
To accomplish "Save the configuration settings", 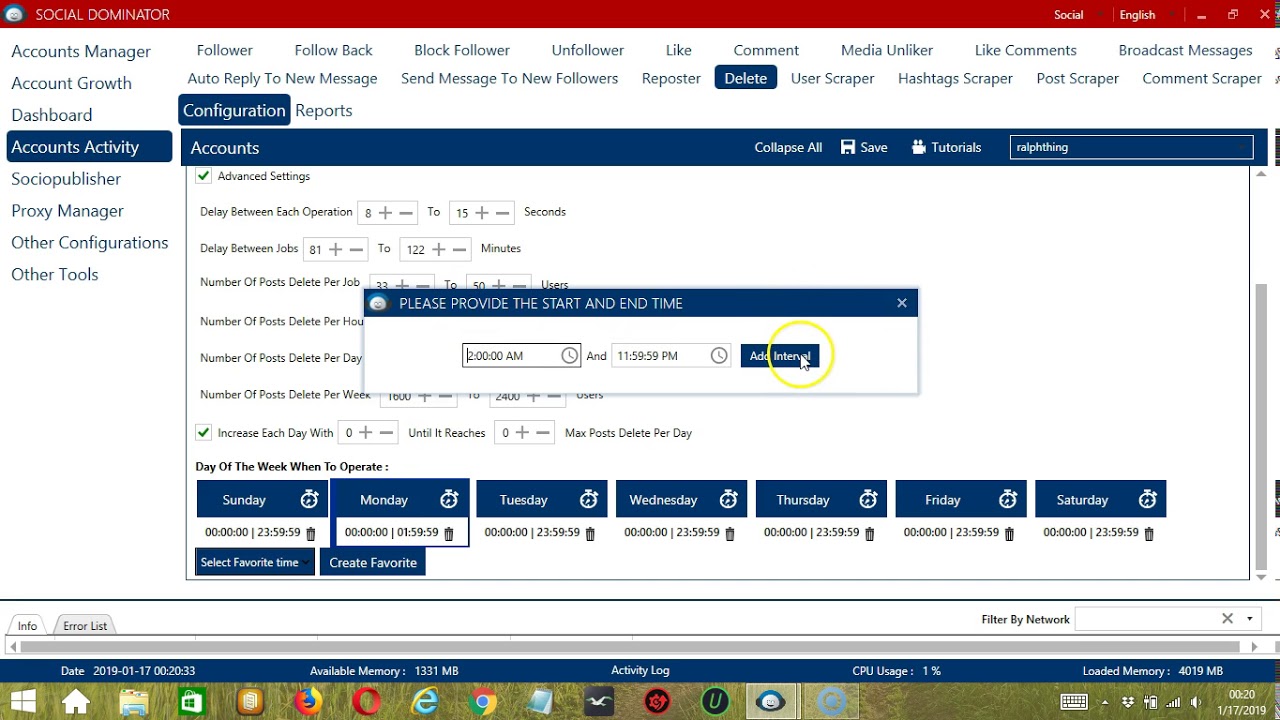I will 864,147.
